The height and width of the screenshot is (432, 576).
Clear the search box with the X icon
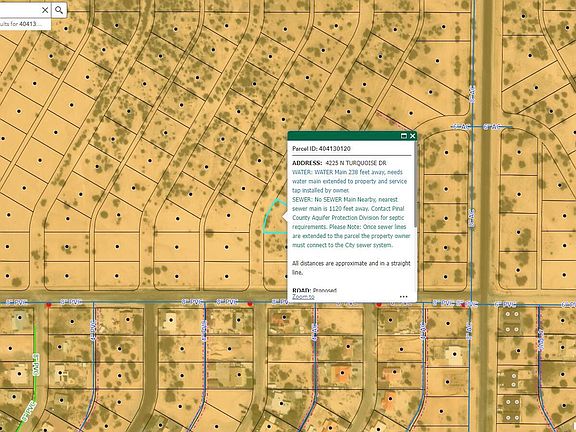click(x=45, y=10)
